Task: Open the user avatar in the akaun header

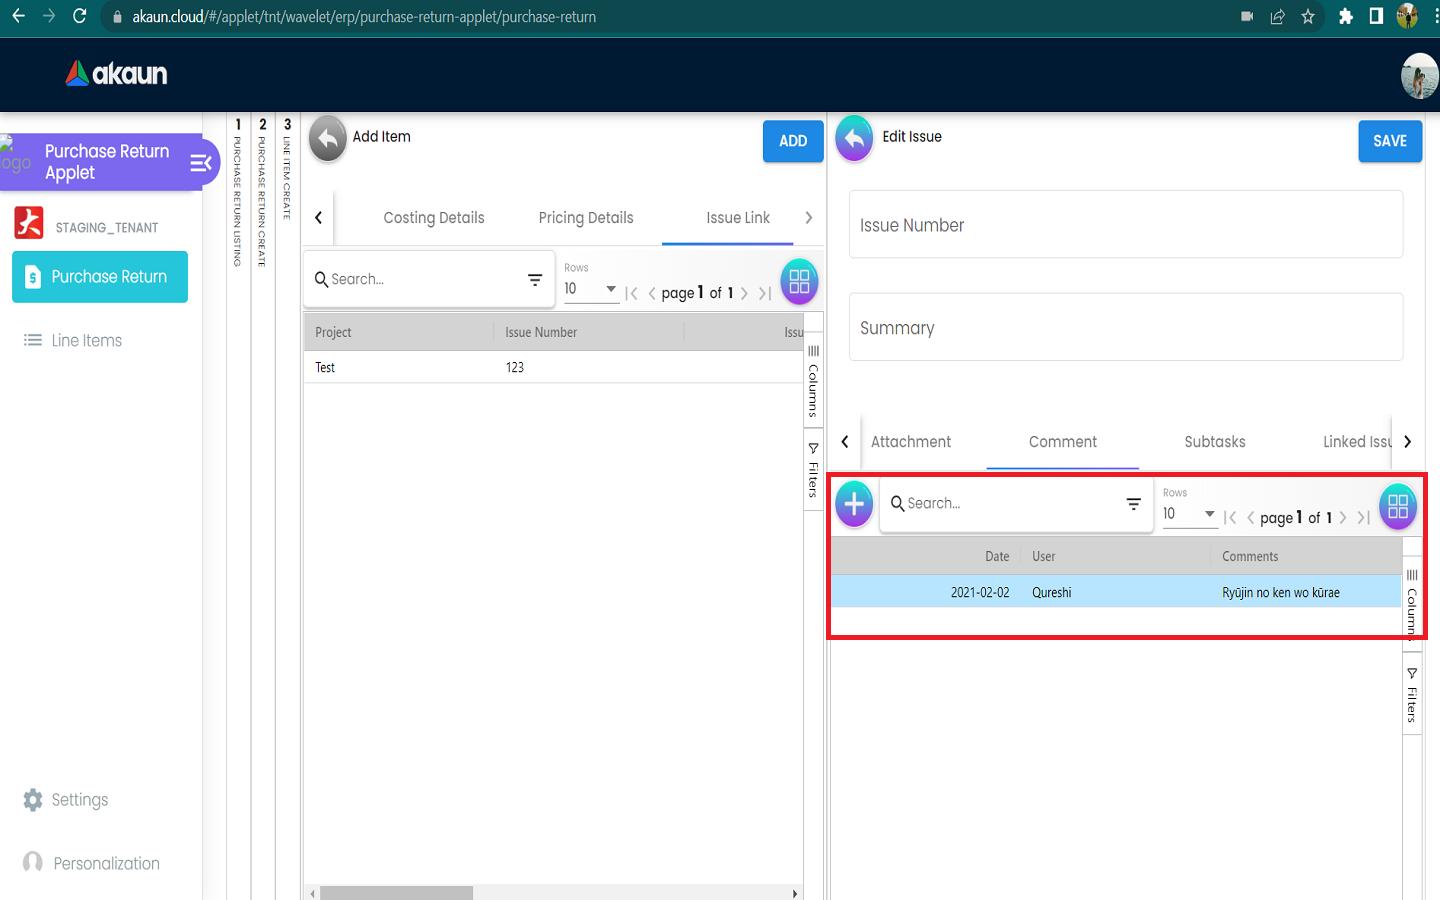Action: 1419,76
